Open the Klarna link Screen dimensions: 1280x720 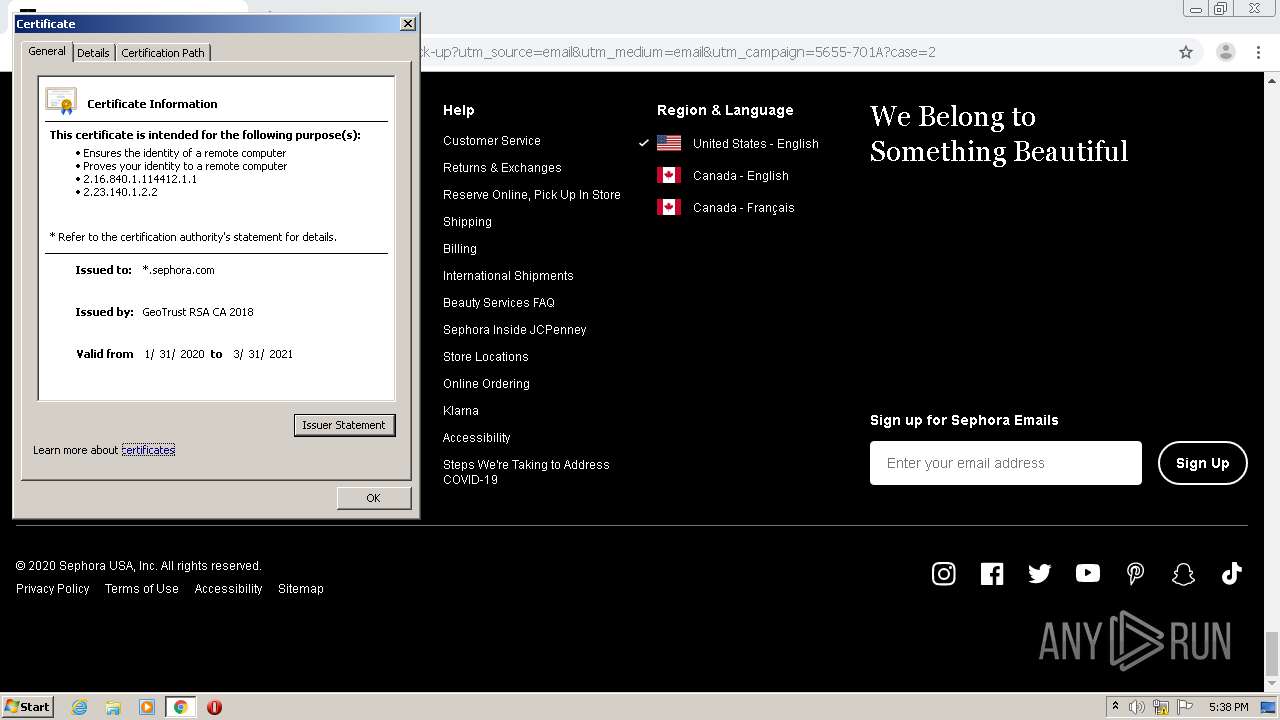pyautogui.click(x=461, y=411)
